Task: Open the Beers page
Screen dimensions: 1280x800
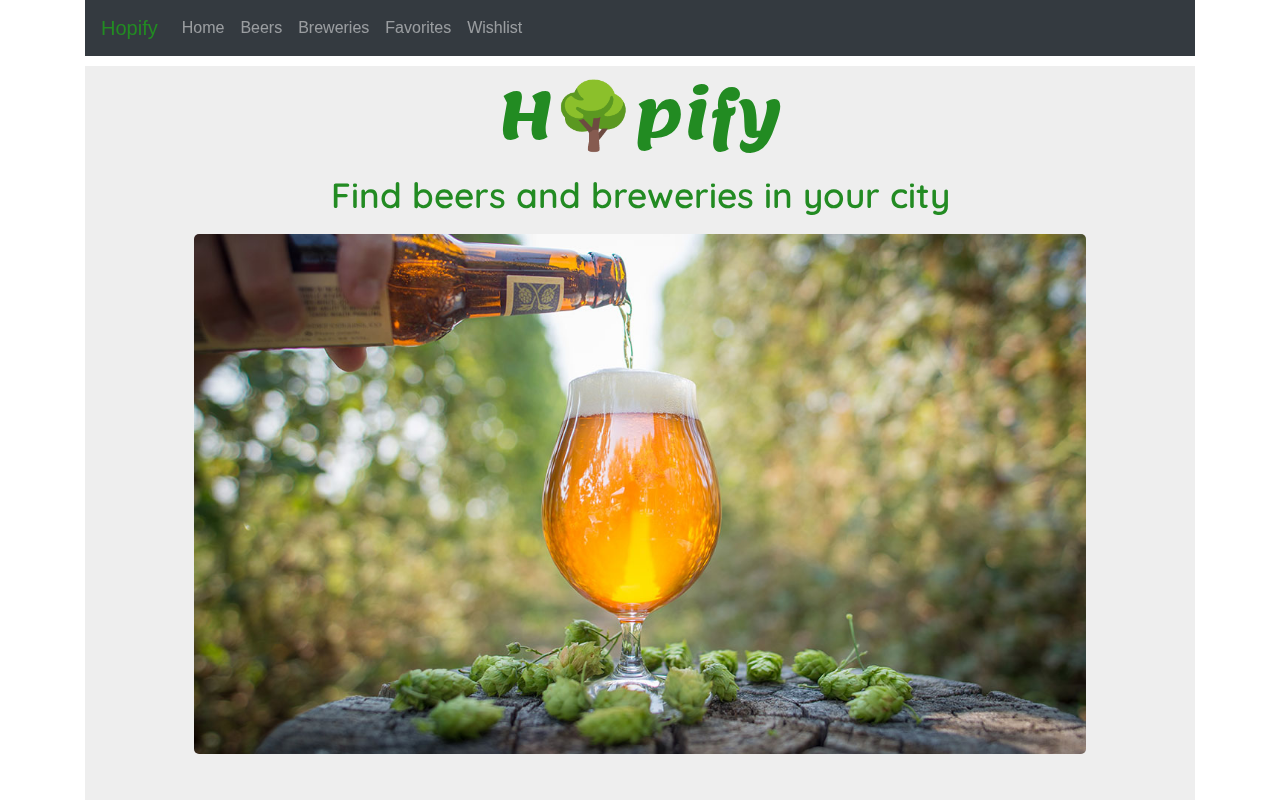Action: click(261, 28)
